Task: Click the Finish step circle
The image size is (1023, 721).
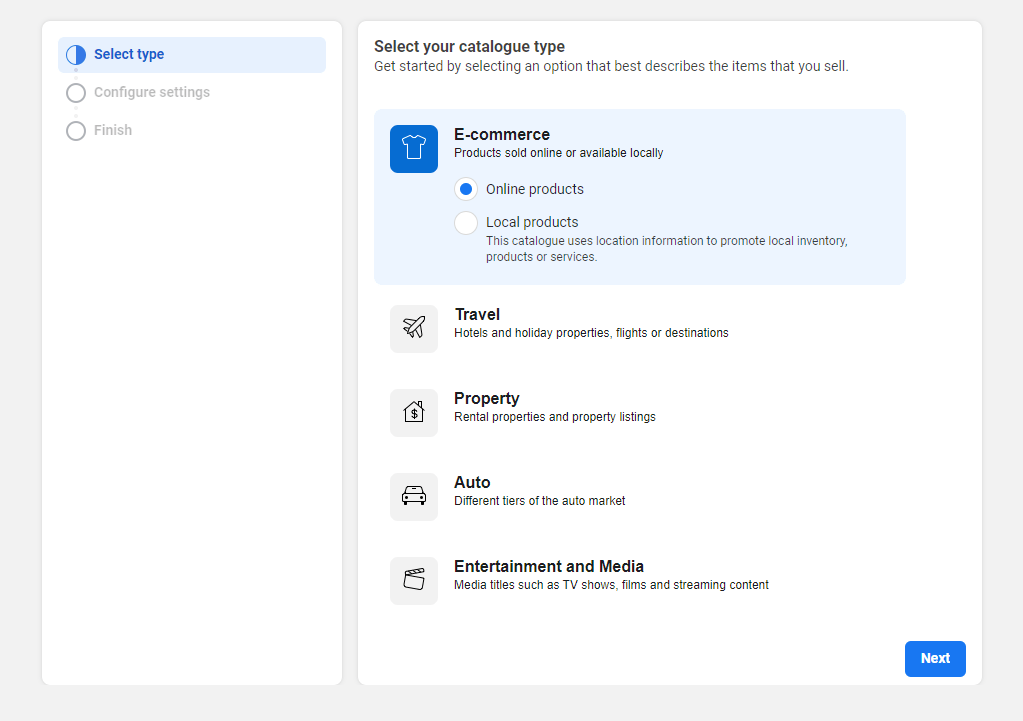Action: [76, 131]
